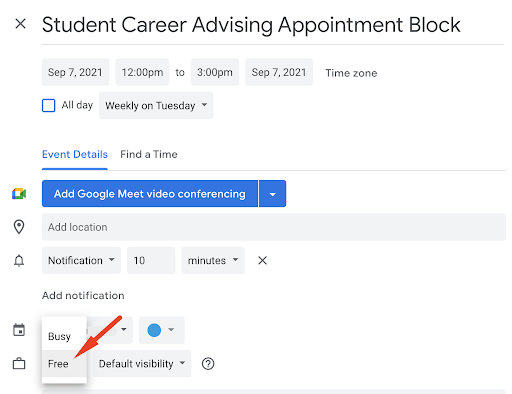
Task: Select Free from the availability menu
Action: 64,364
